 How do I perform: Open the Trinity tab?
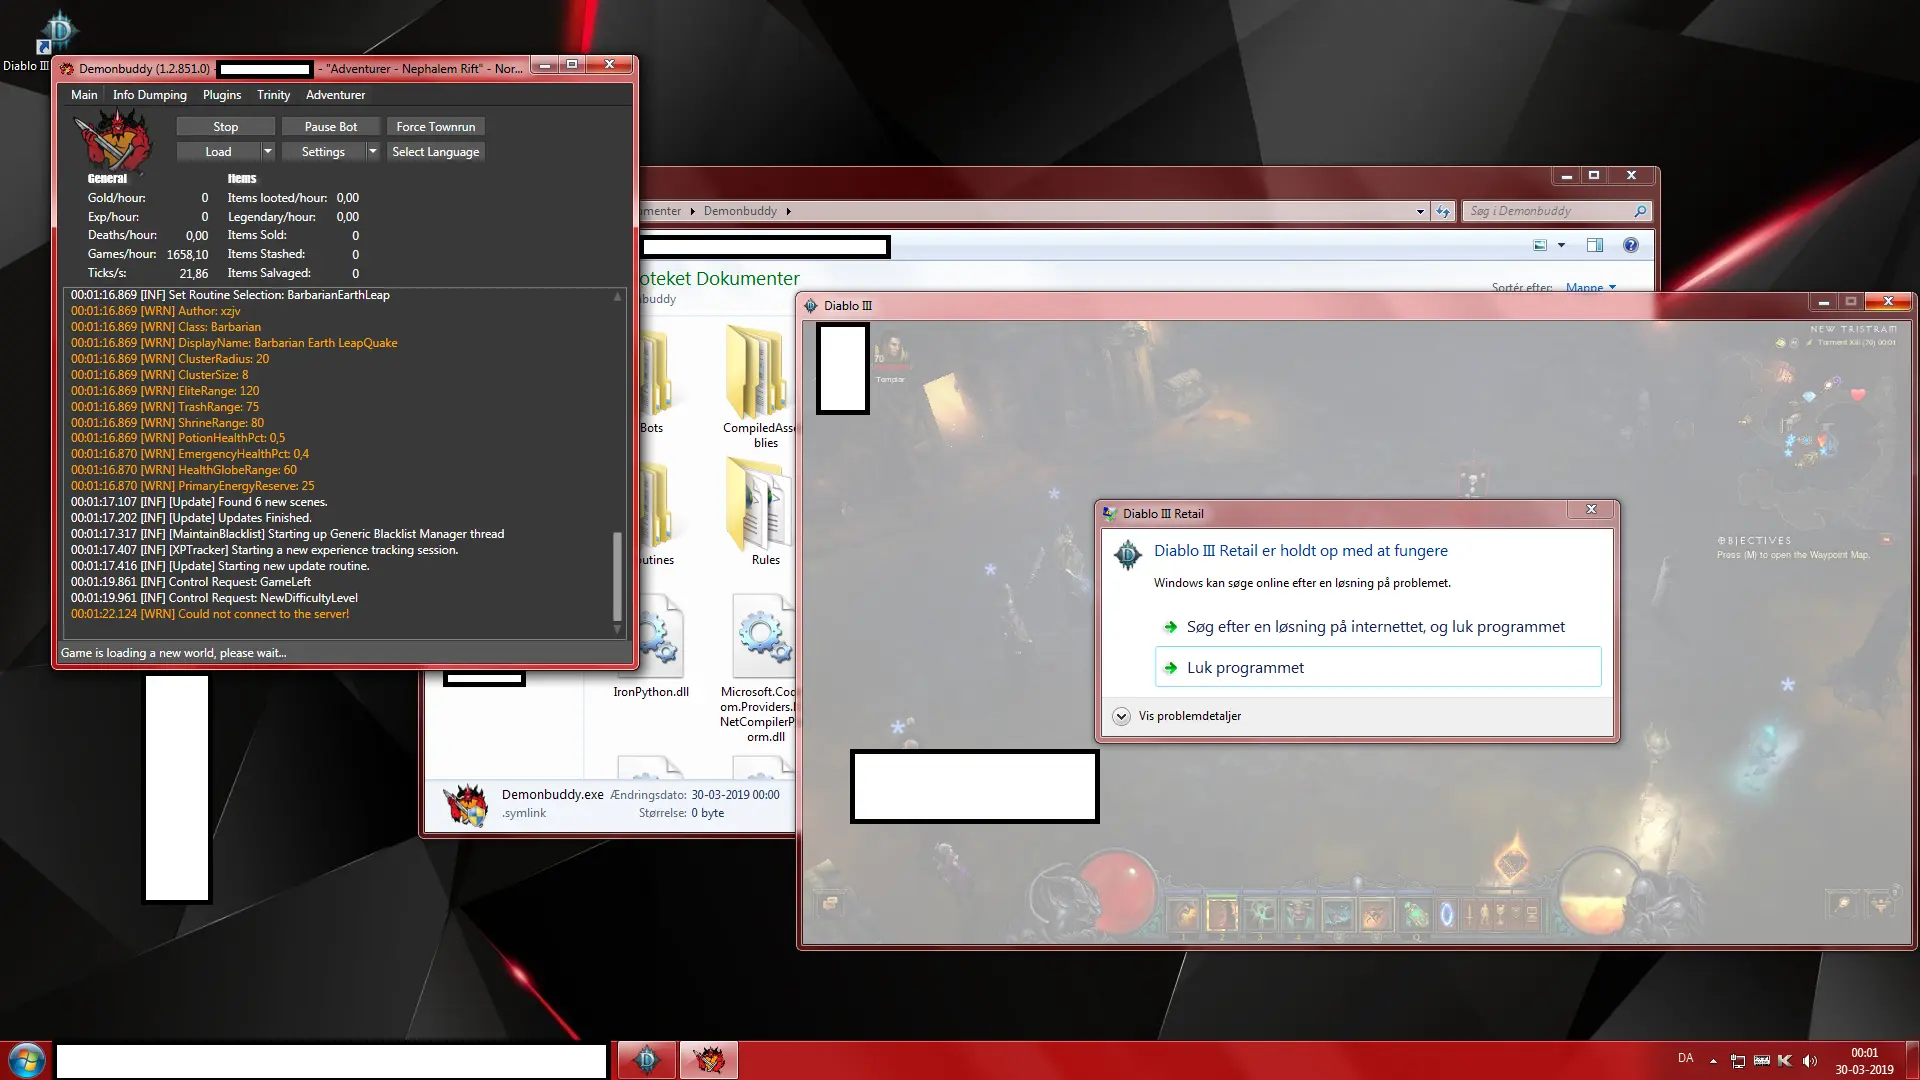[x=273, y=95]
